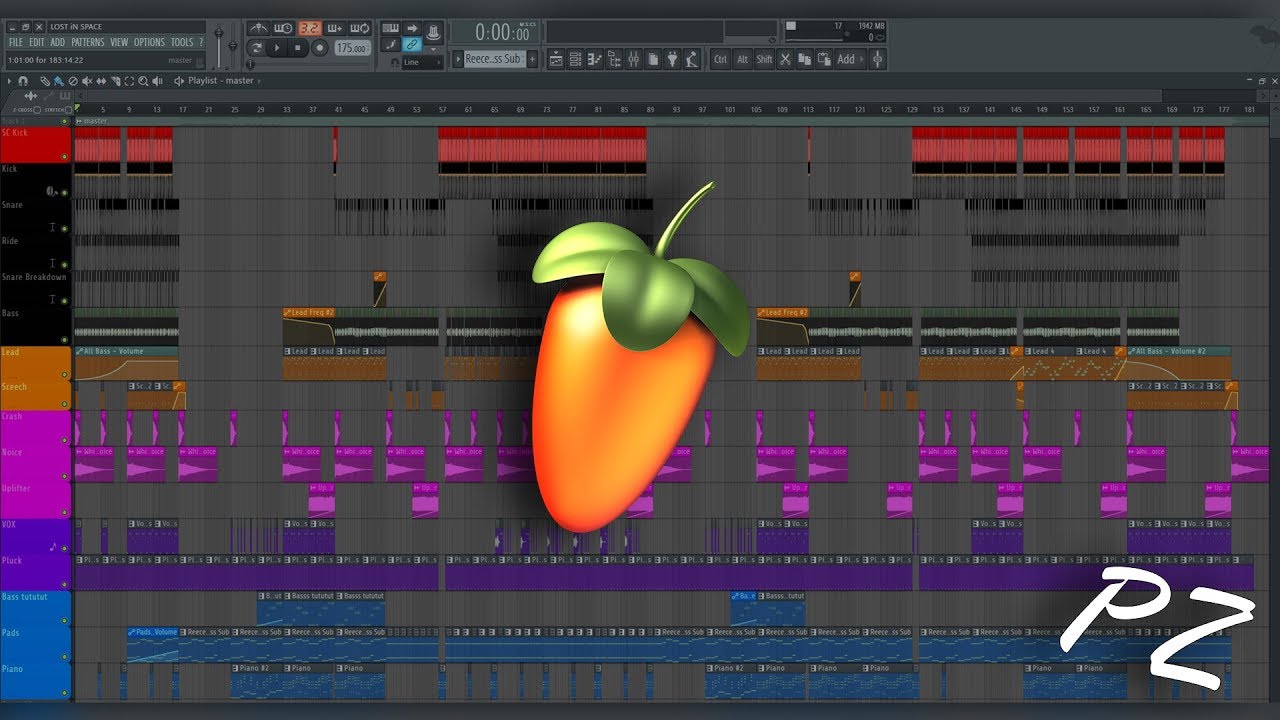Image resolution: width=1280 pixels, height=720 pixels.
Task: Click the scissors Cut icon
Action: pyautogui.click(x=786, y=59)
